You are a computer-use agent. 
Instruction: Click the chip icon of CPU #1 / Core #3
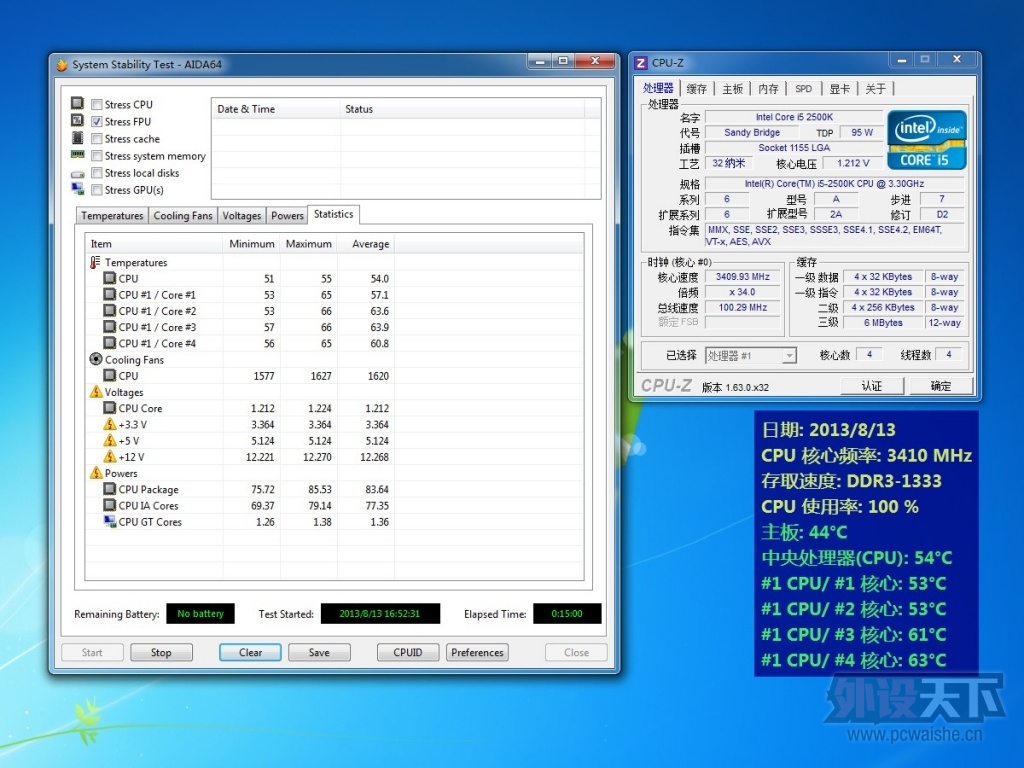point(110,327)
